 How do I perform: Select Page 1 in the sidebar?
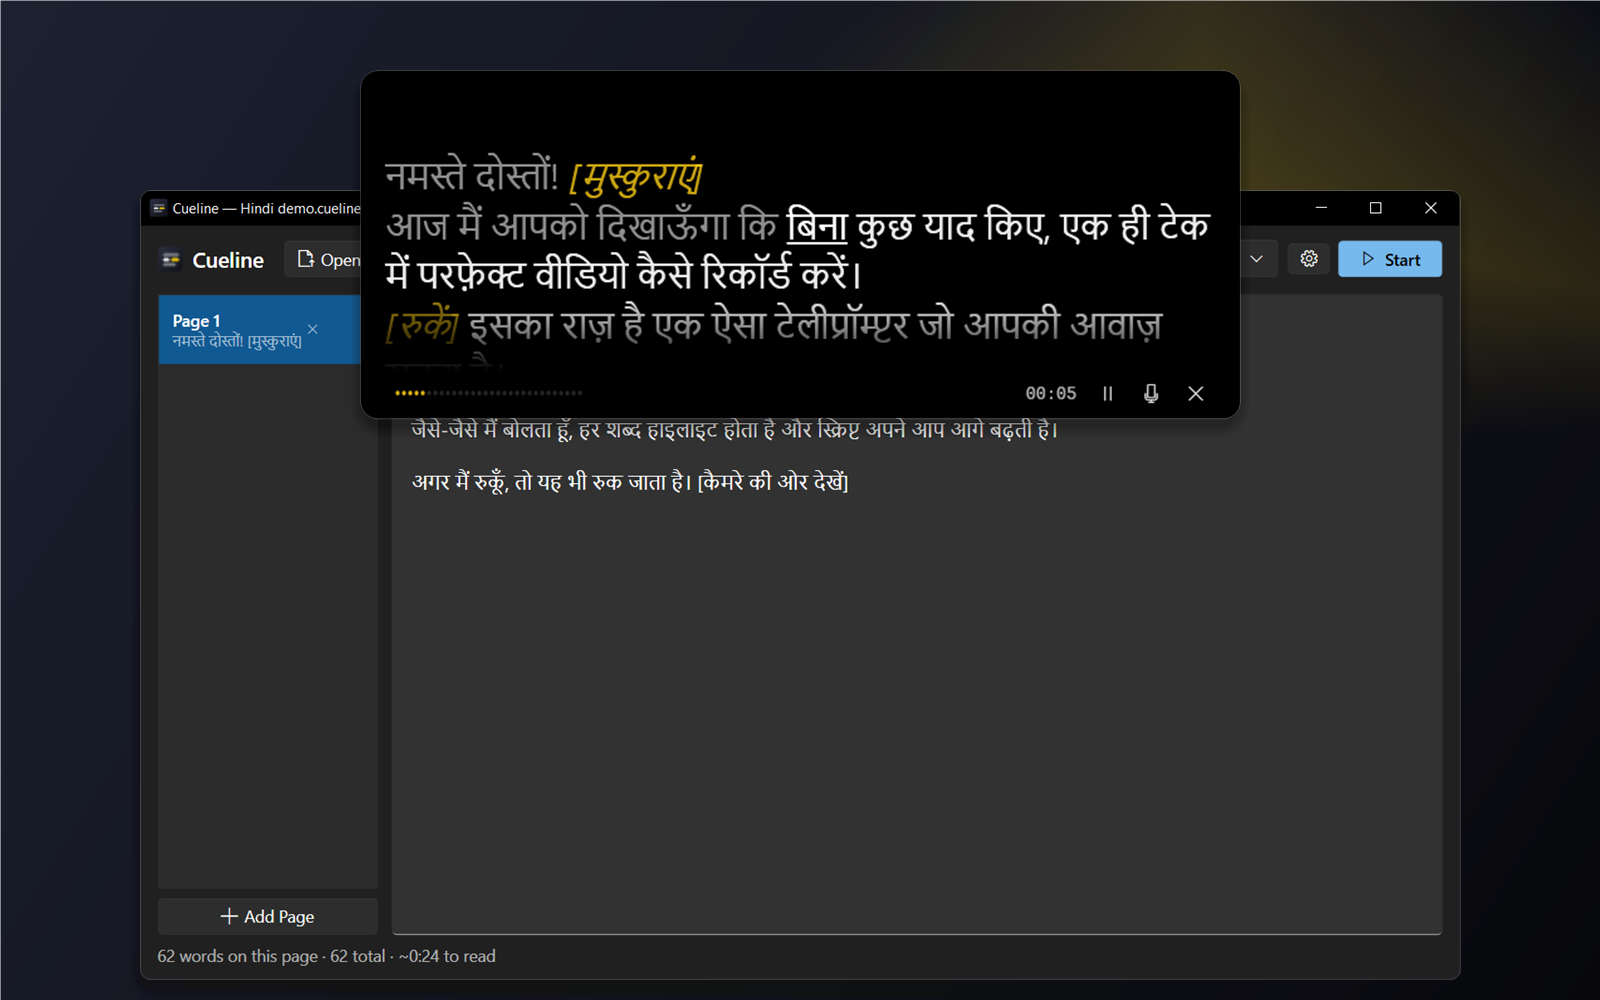[259, 330]
